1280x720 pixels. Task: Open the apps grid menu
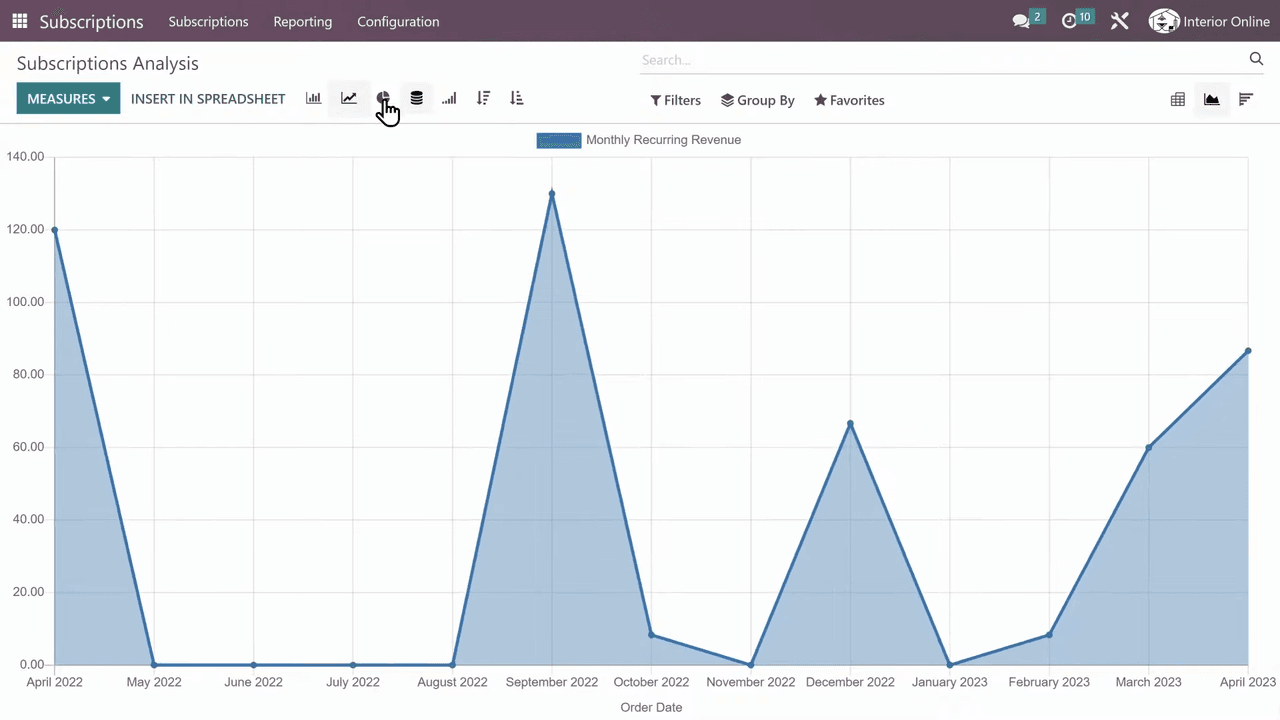[20, 21]
